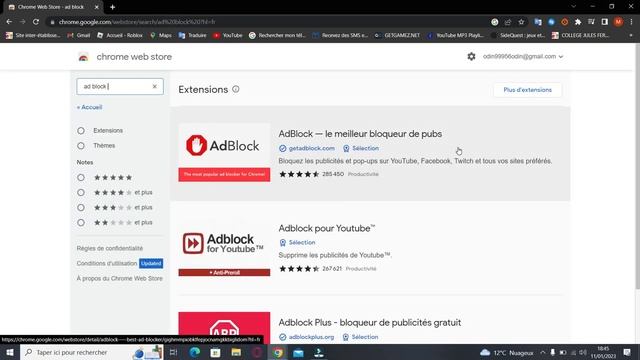Open Windows Start menu
640x360 pixels.
[9, 352]
